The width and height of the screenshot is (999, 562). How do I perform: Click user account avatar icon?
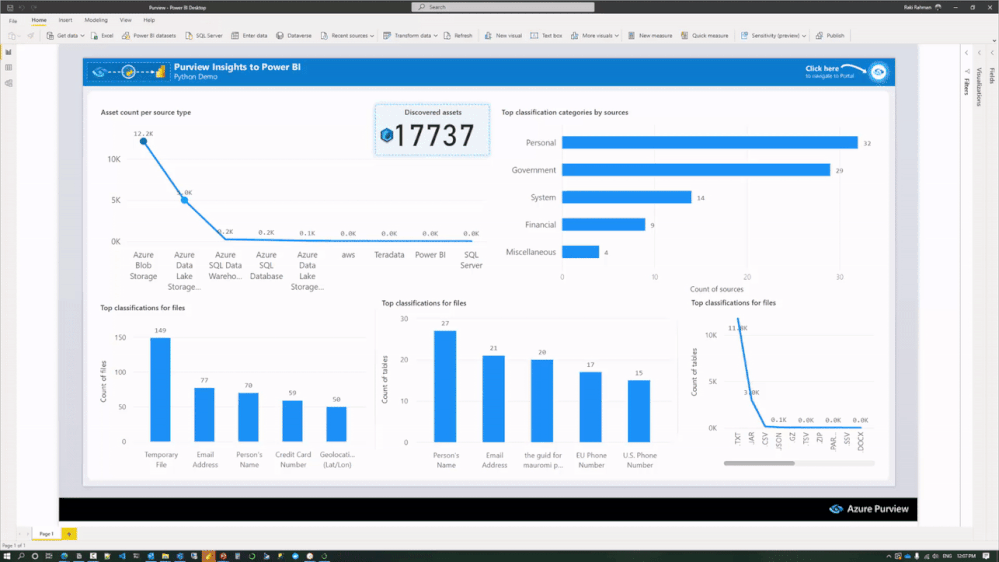click(938, 7)
